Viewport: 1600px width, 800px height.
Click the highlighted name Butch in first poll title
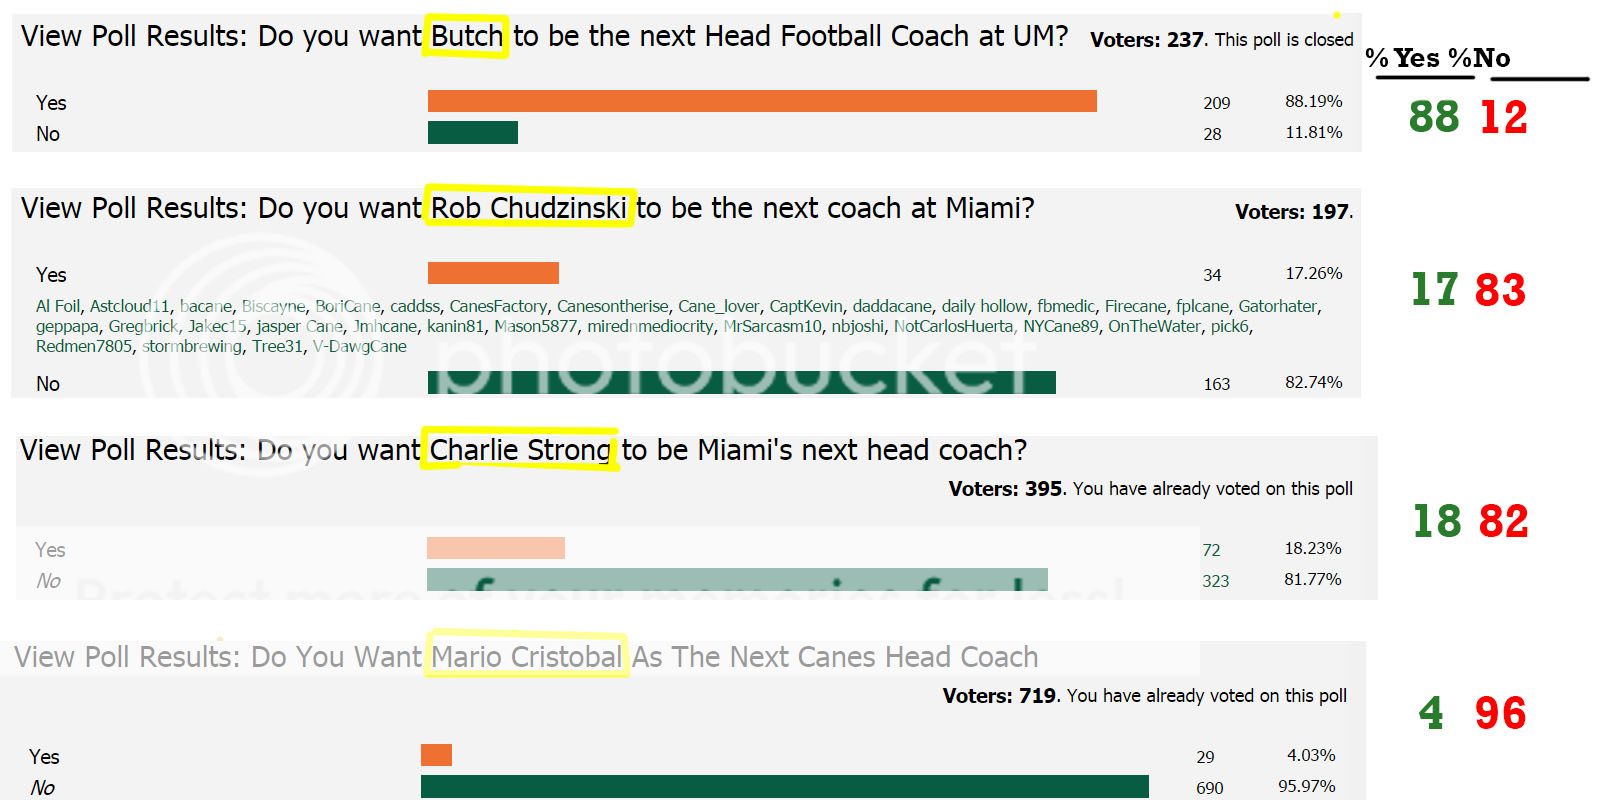466,37
